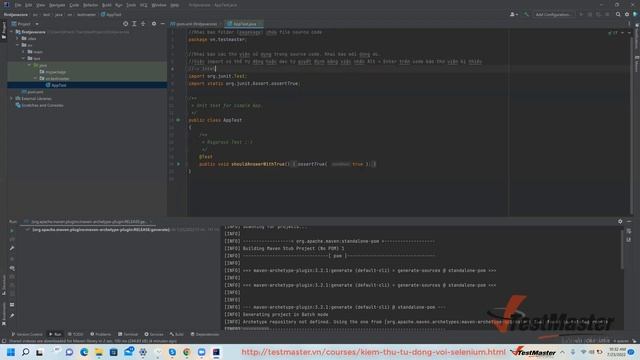Run shouldAnswerWithTrue test from gutter icon

(178, 164)
